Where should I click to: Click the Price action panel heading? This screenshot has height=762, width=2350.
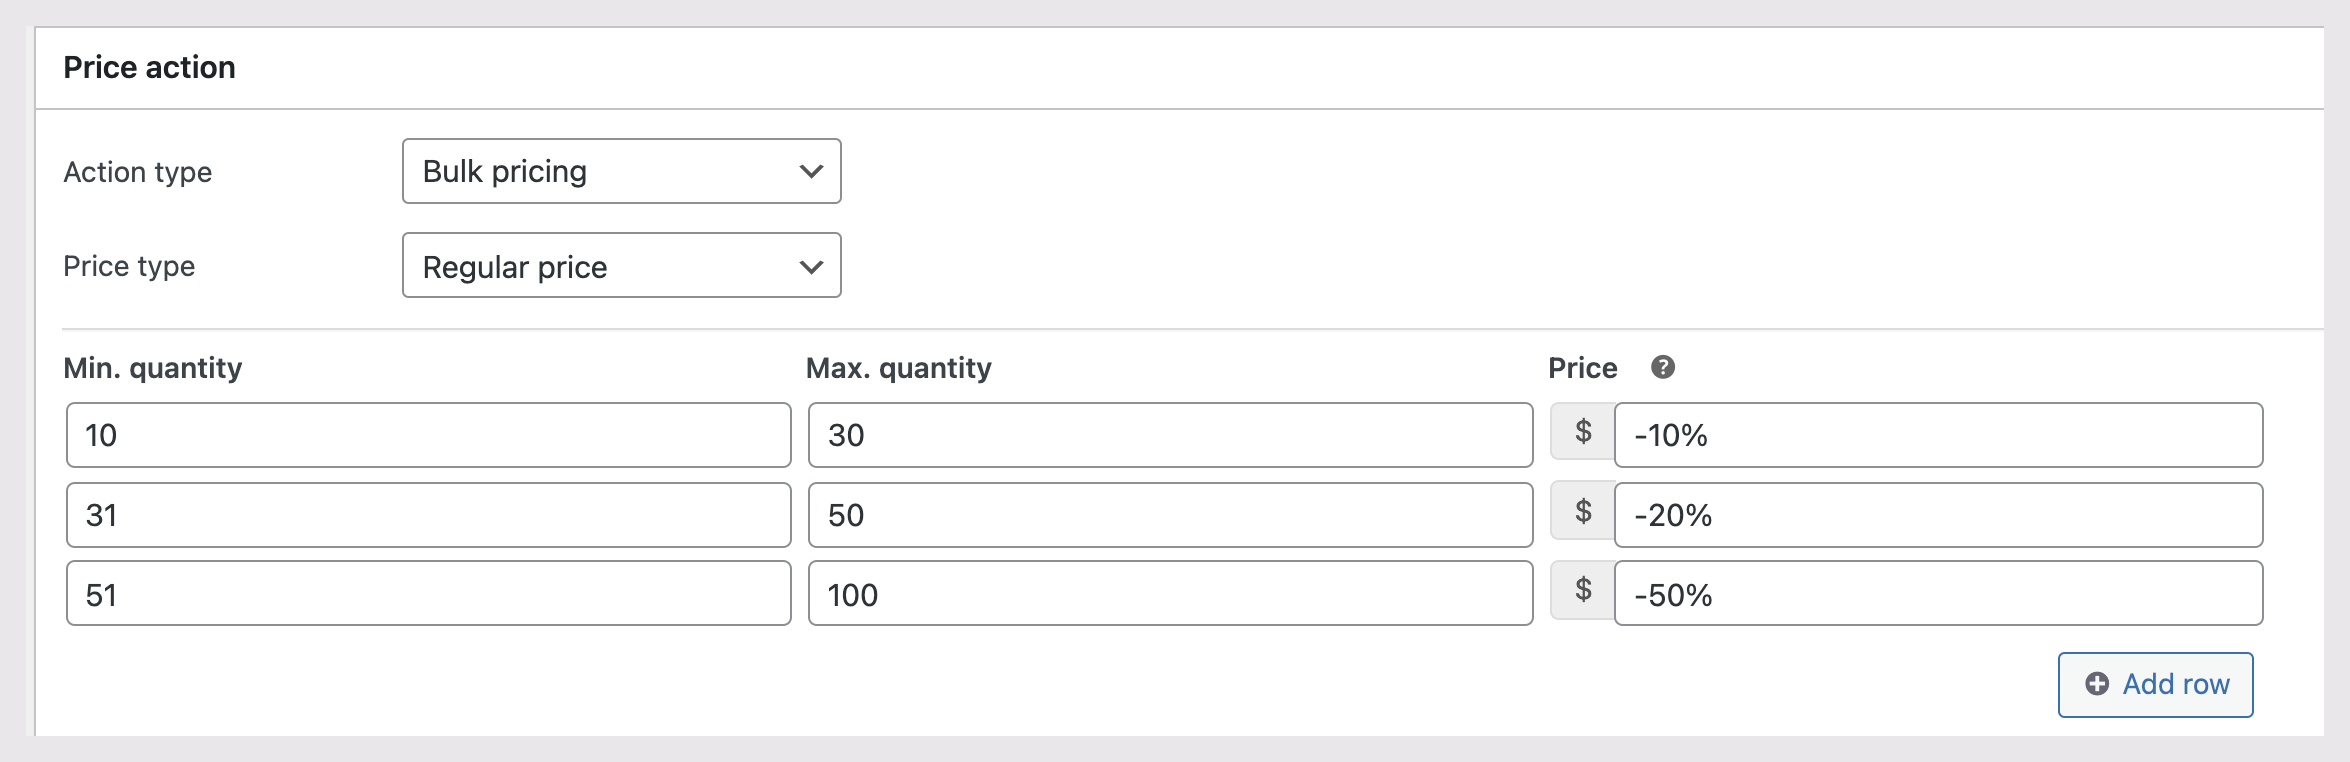pos(150,68)
